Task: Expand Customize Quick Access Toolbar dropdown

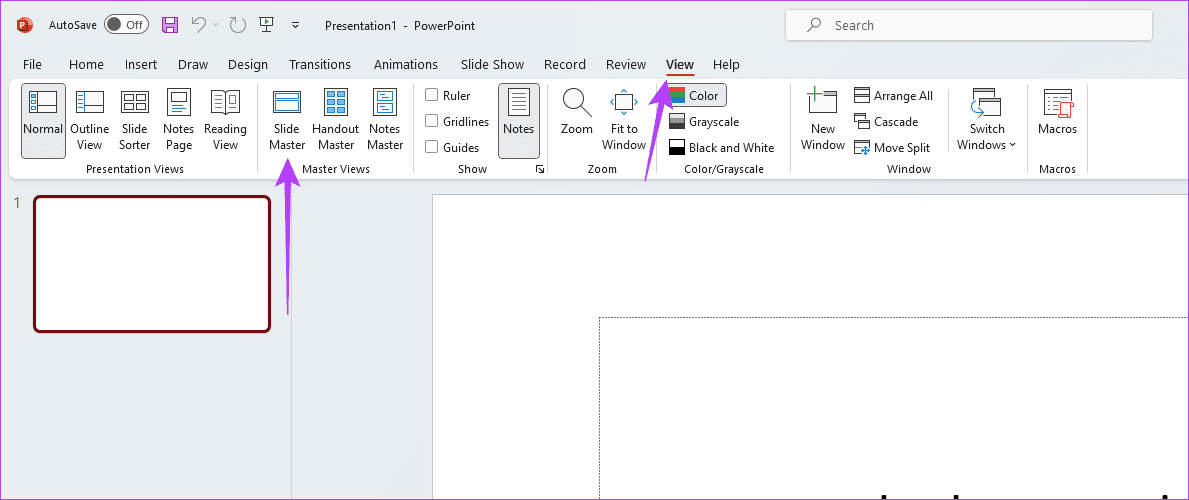Action: click(x=295, y=25)
